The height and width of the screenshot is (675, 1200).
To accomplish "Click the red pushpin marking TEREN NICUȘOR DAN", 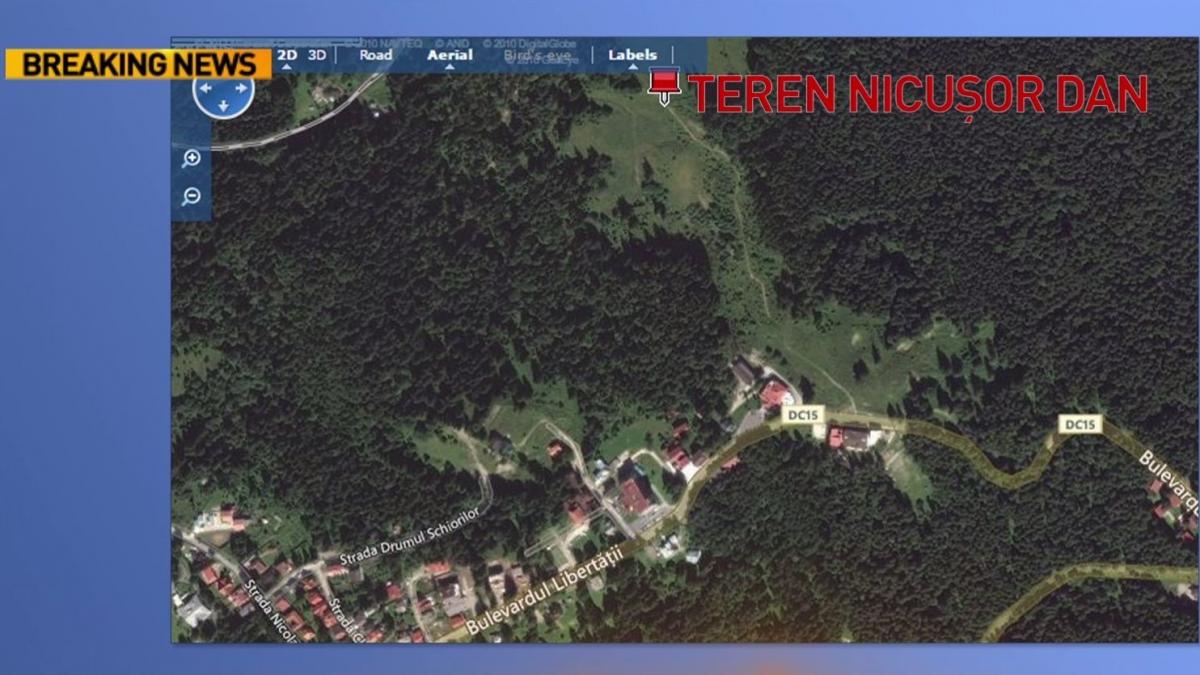I will coord(664,84).
